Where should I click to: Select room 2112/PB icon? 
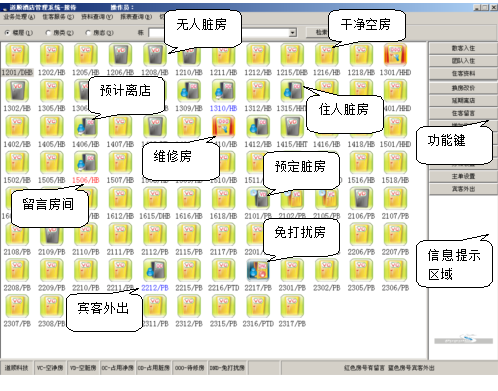coord(155,235)
